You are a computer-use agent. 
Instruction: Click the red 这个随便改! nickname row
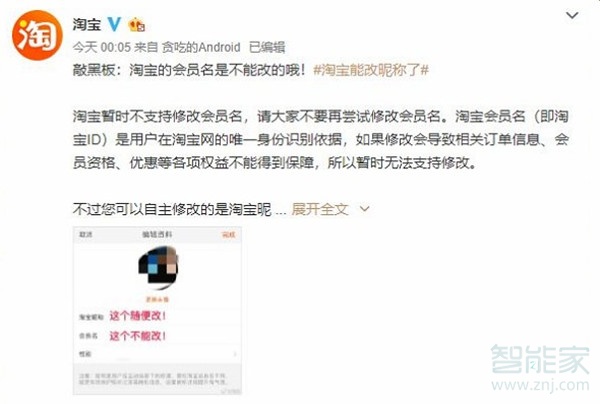(157, 316)
